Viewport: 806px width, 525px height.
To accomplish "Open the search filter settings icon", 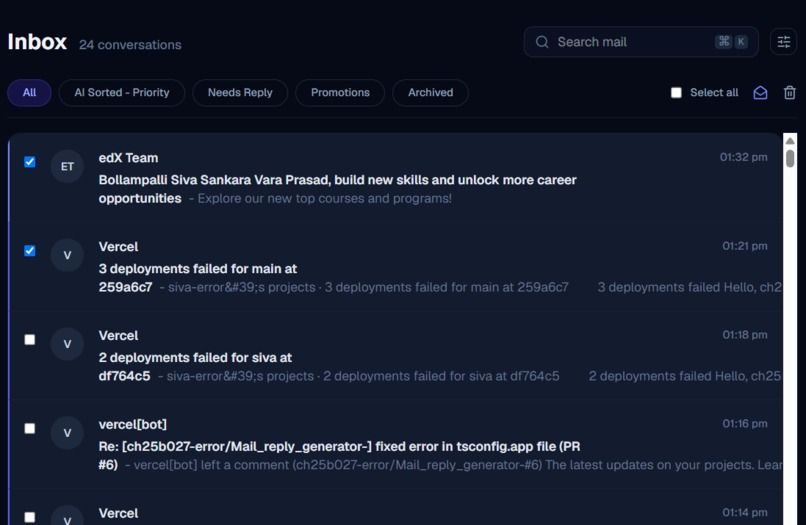I will pos(783,42).
